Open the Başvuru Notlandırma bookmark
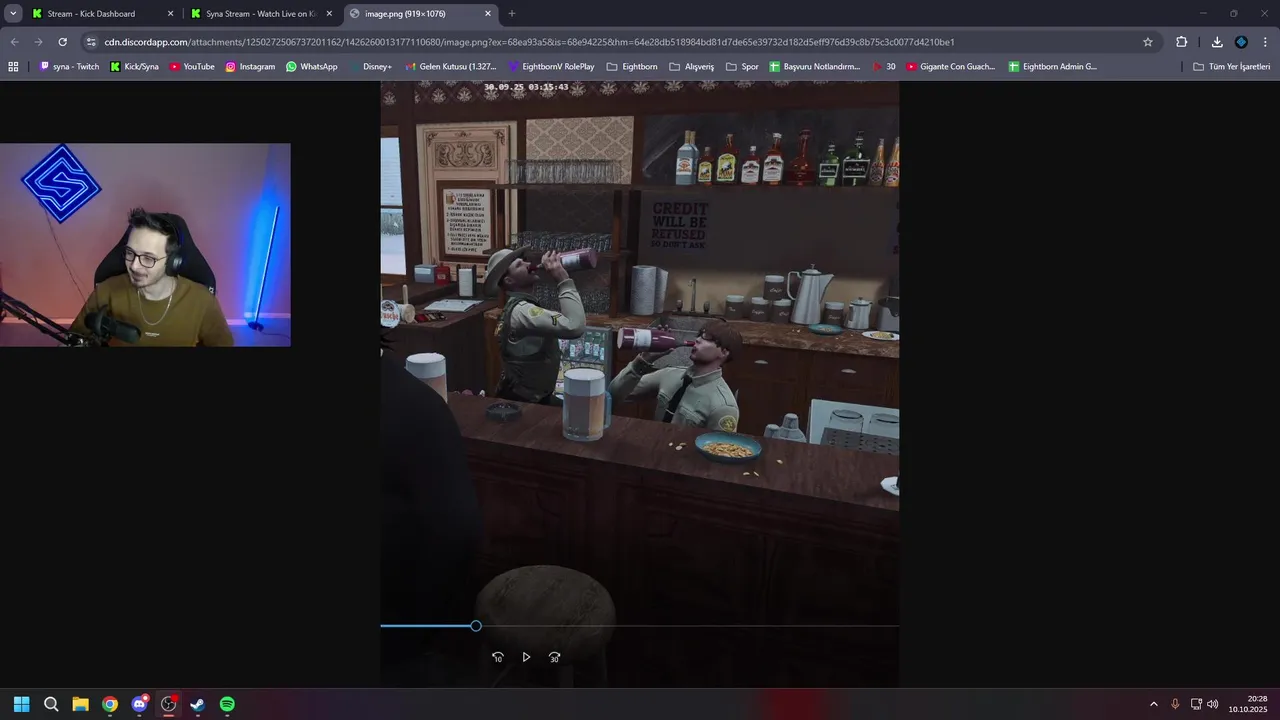This screenshot has width=1280, height=720. point(815,67)
